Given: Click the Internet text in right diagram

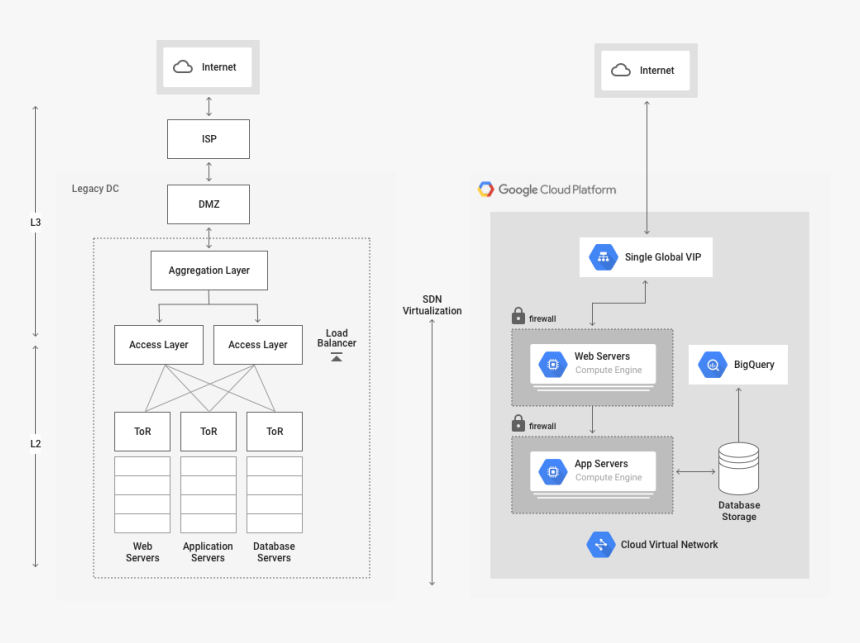Looking at the screenshot, I should [x=657, y=70].
